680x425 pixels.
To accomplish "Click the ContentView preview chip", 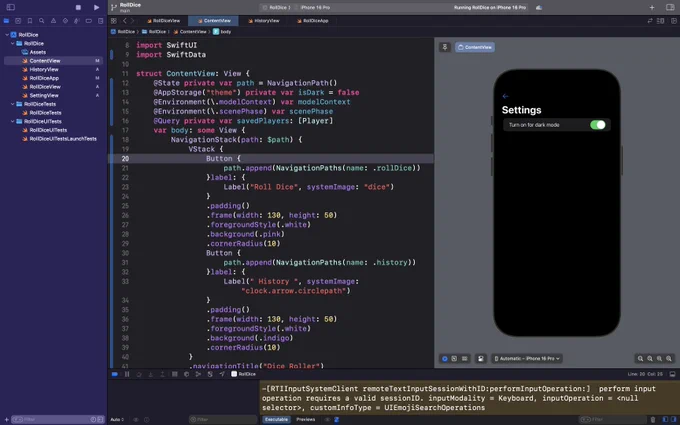I will pyautogui.click(x=475, y=47).
